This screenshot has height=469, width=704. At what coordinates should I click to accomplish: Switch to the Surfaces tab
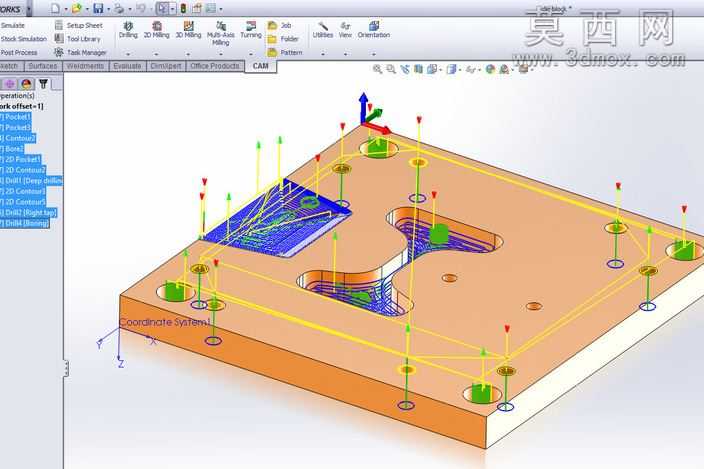click(x=43, y=66)
